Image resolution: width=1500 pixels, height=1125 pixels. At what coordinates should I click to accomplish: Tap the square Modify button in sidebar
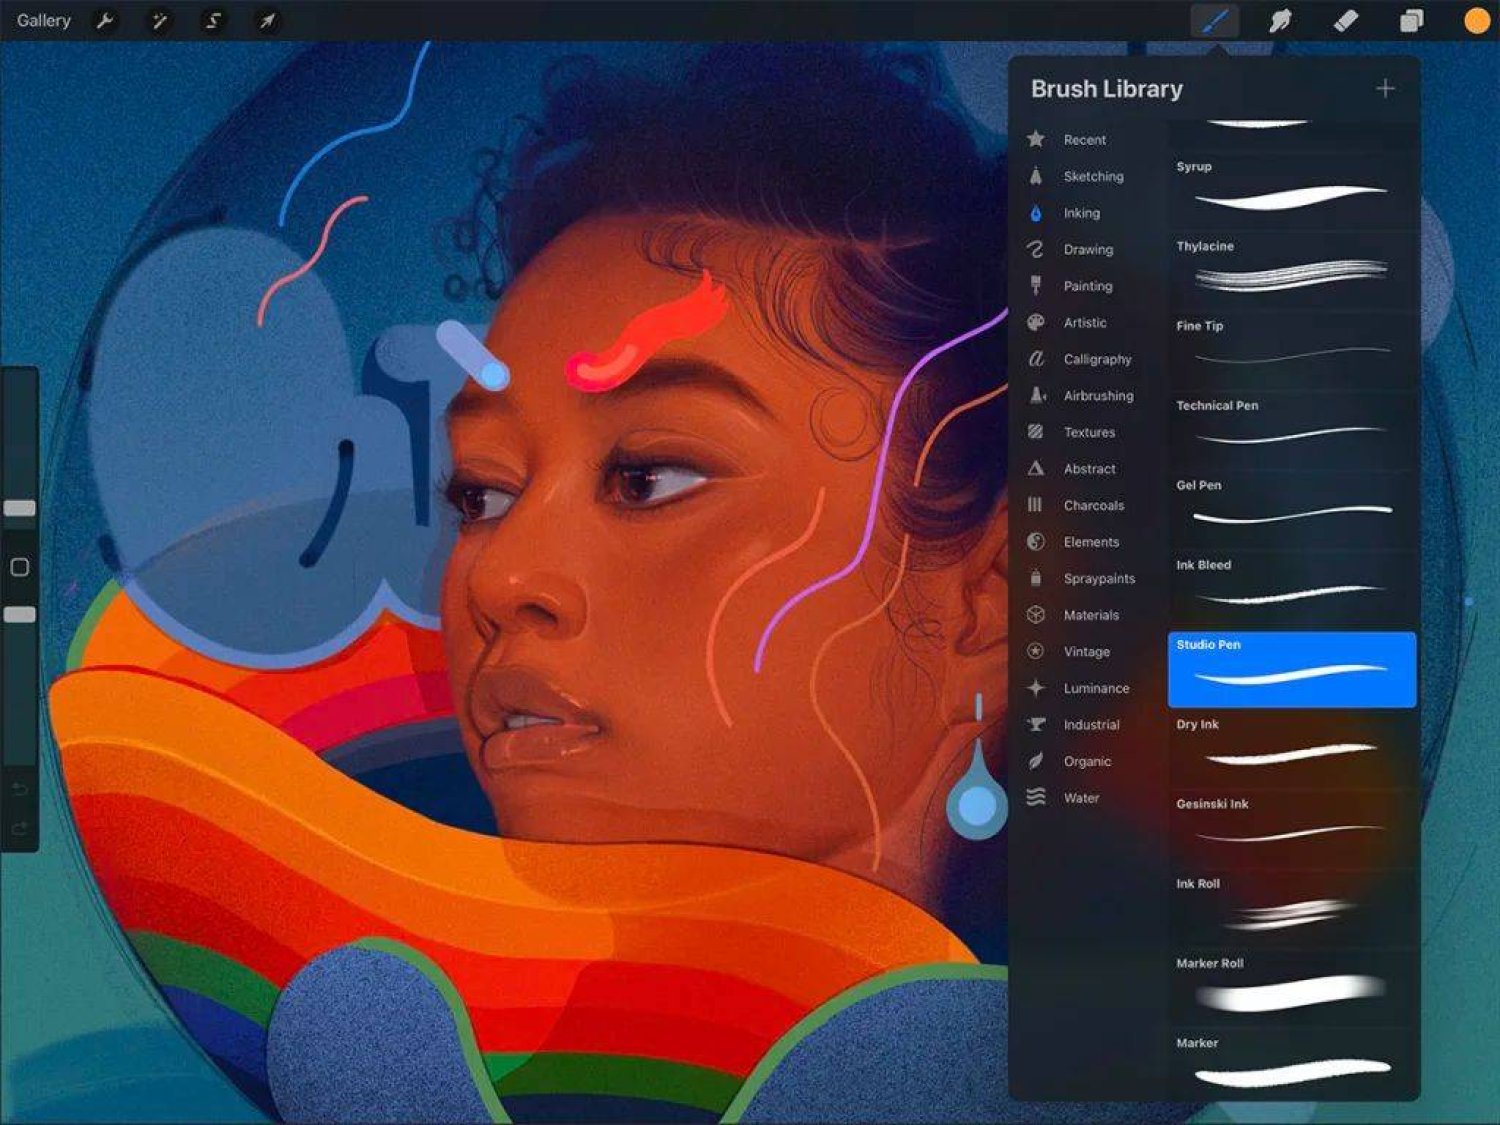(x=19, y=567)
